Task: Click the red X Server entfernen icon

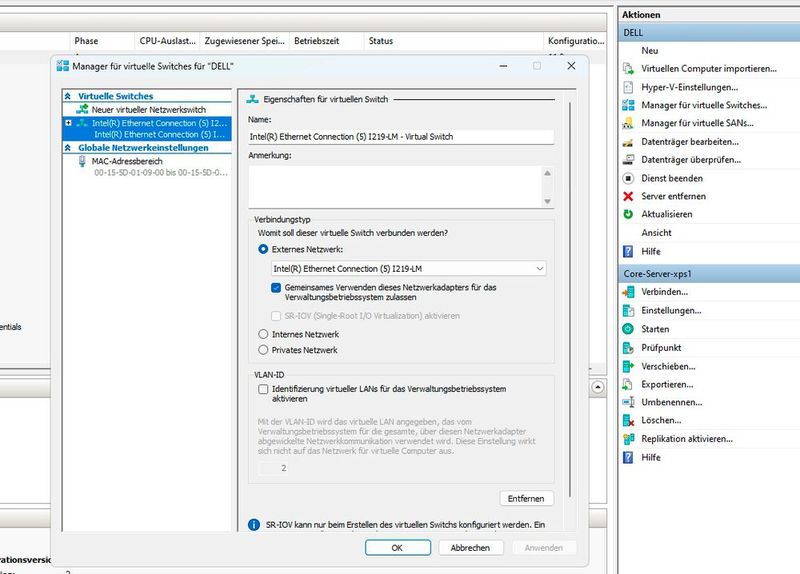Action: [628, 196]
